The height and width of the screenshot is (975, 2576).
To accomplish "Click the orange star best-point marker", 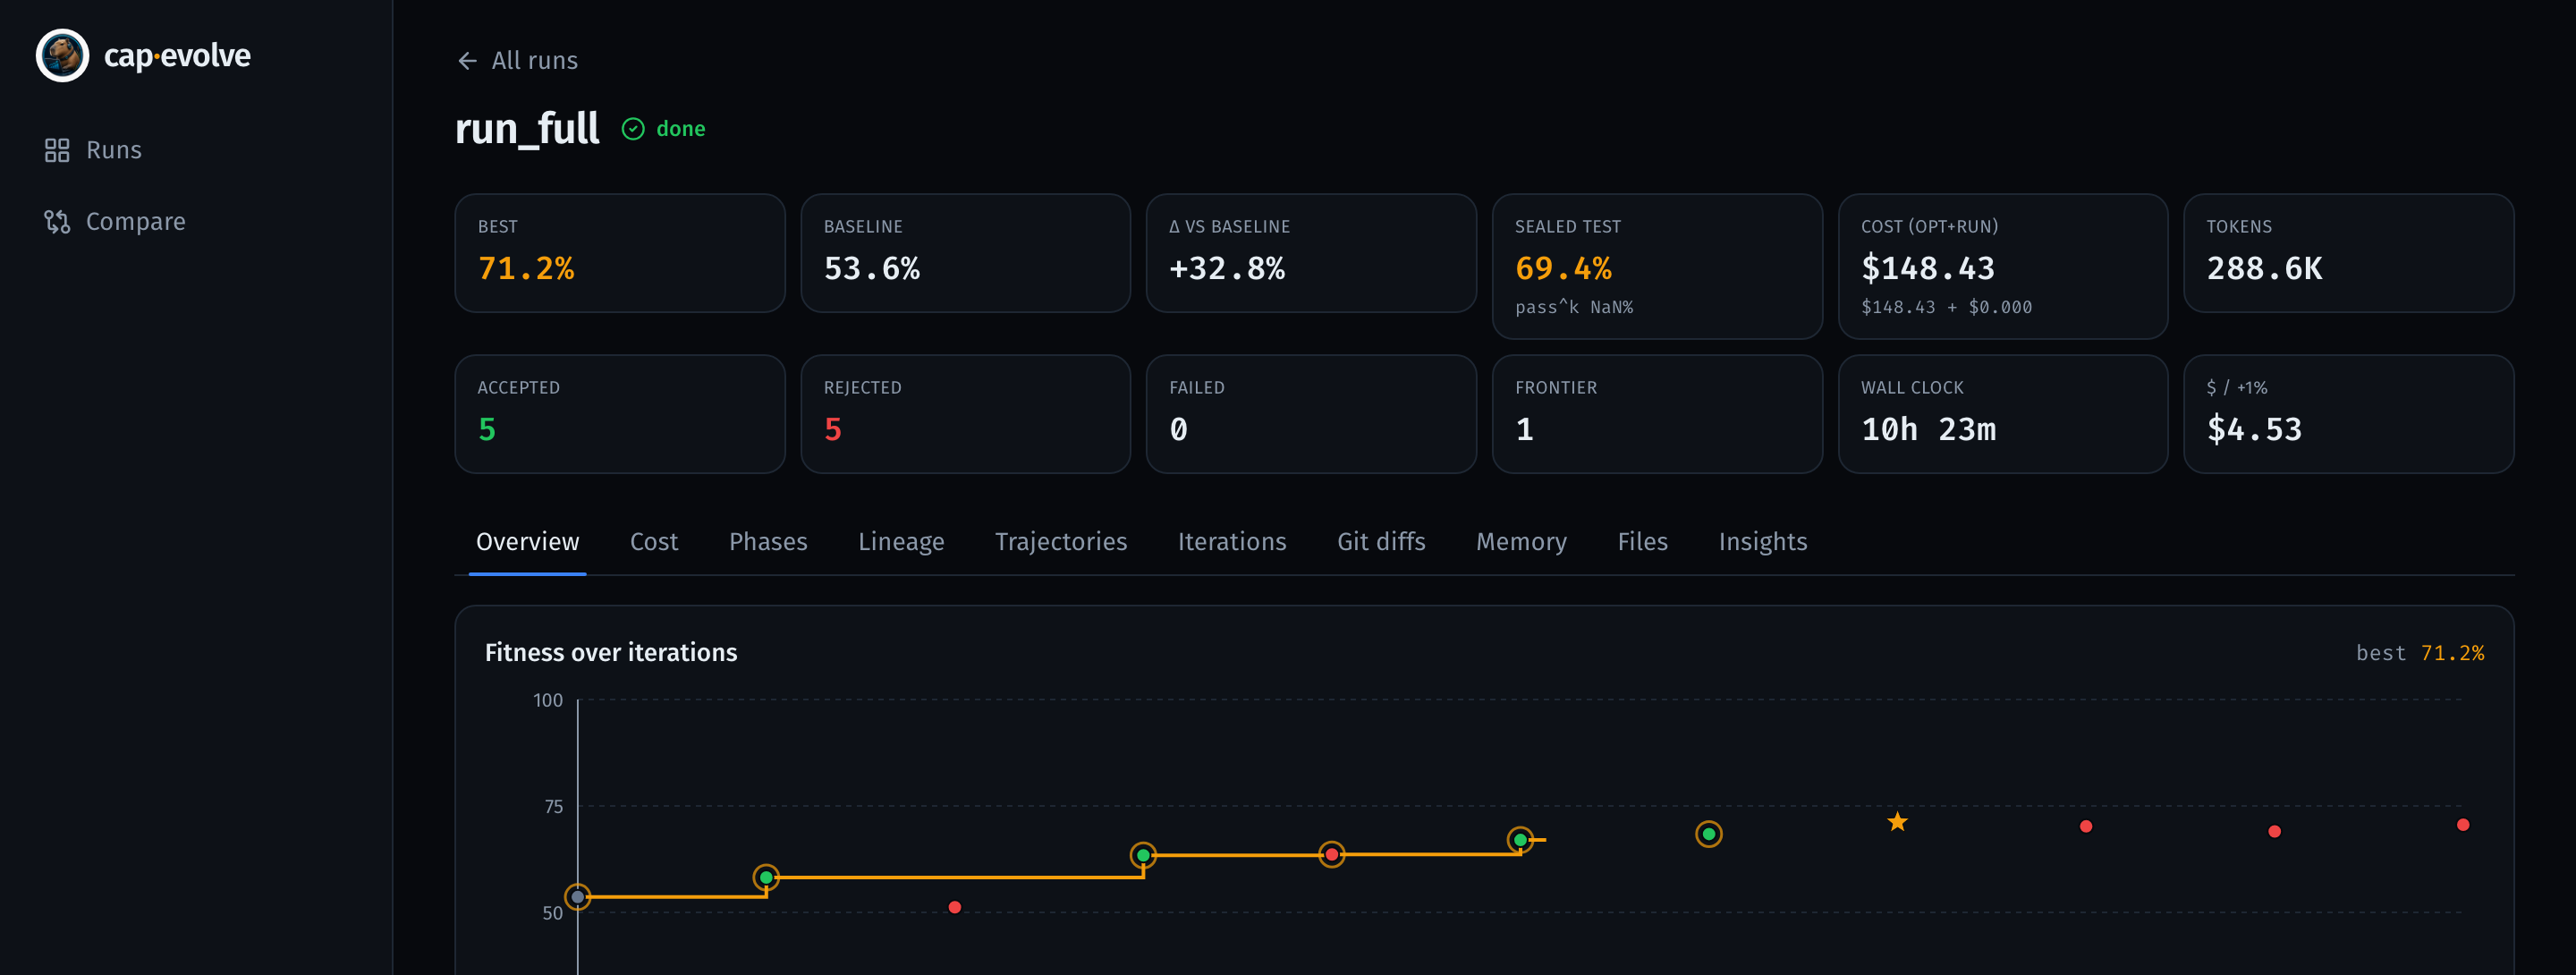I will point(1897,821).
